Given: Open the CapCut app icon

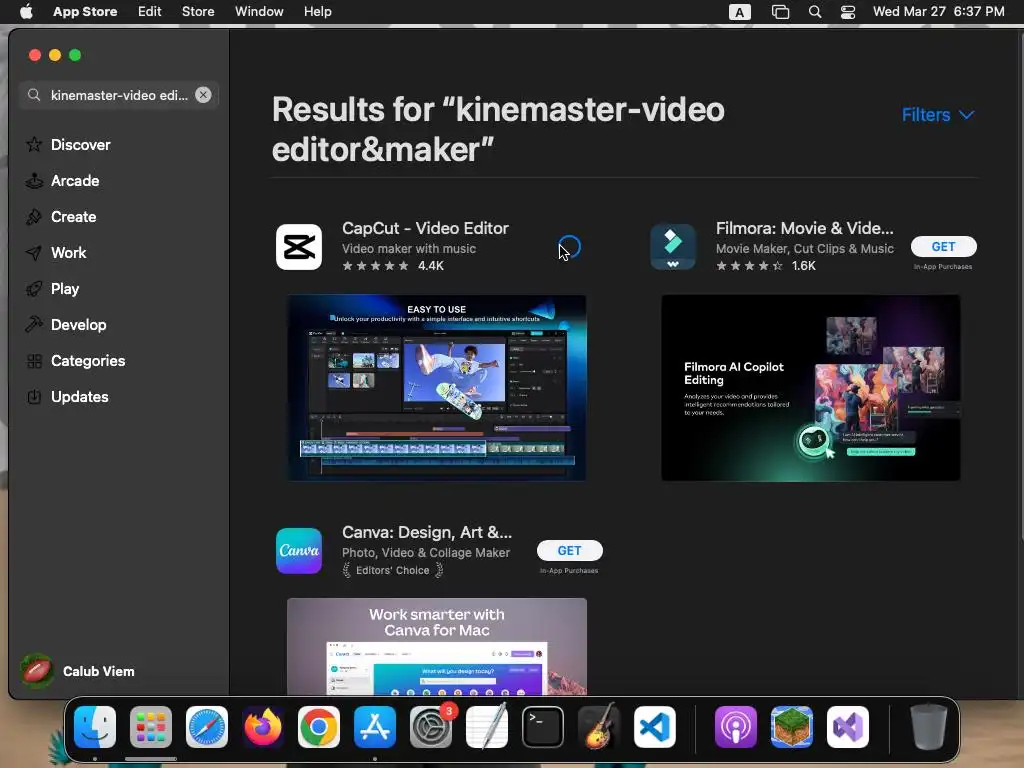Looking at the screenshot, I should [298, 247].
